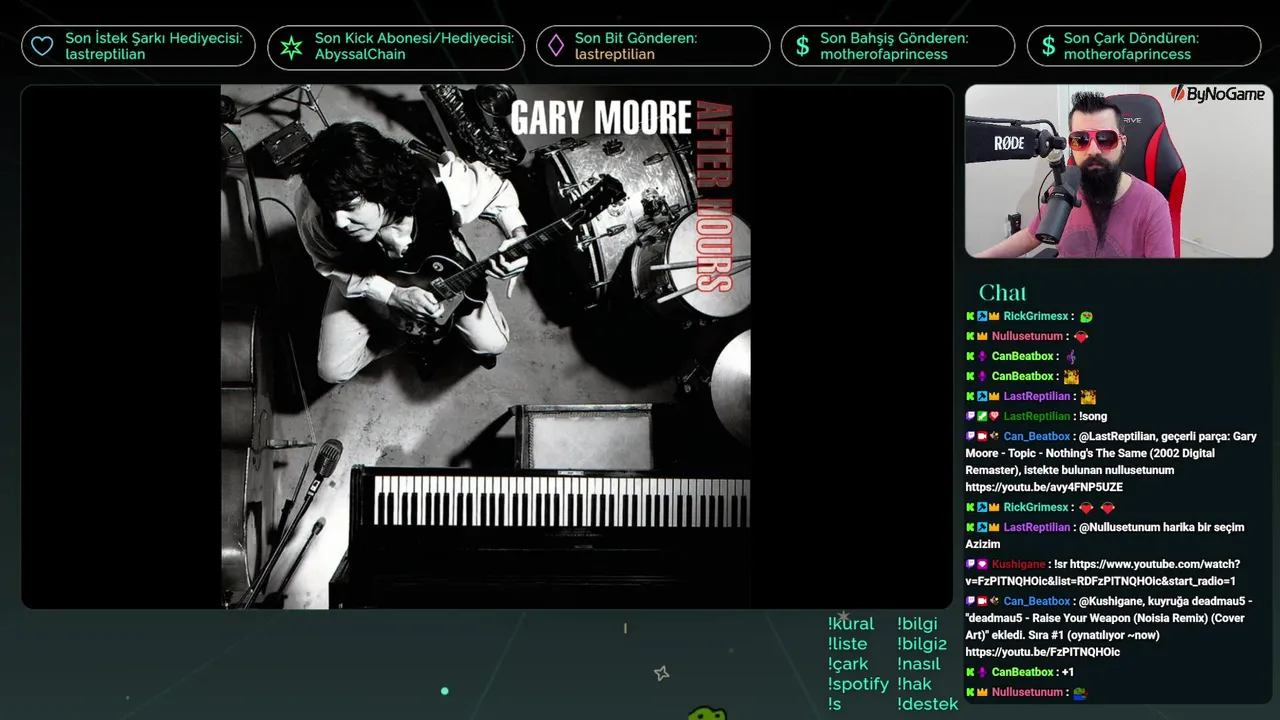Click lastreptilian under Son Bit Gönderen
This screenshot has height=720, width=1280.
[x=615, y=54]
